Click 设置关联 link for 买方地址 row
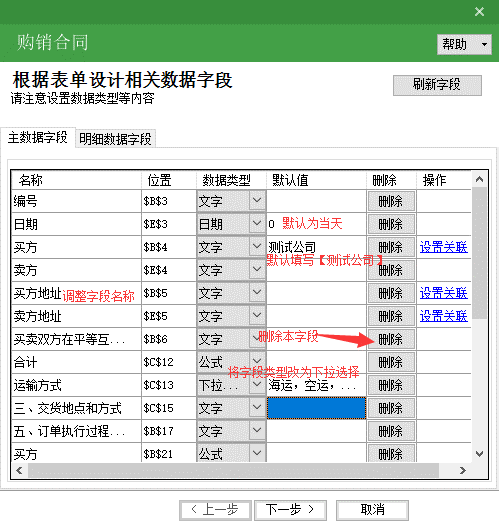 point(444,293)
